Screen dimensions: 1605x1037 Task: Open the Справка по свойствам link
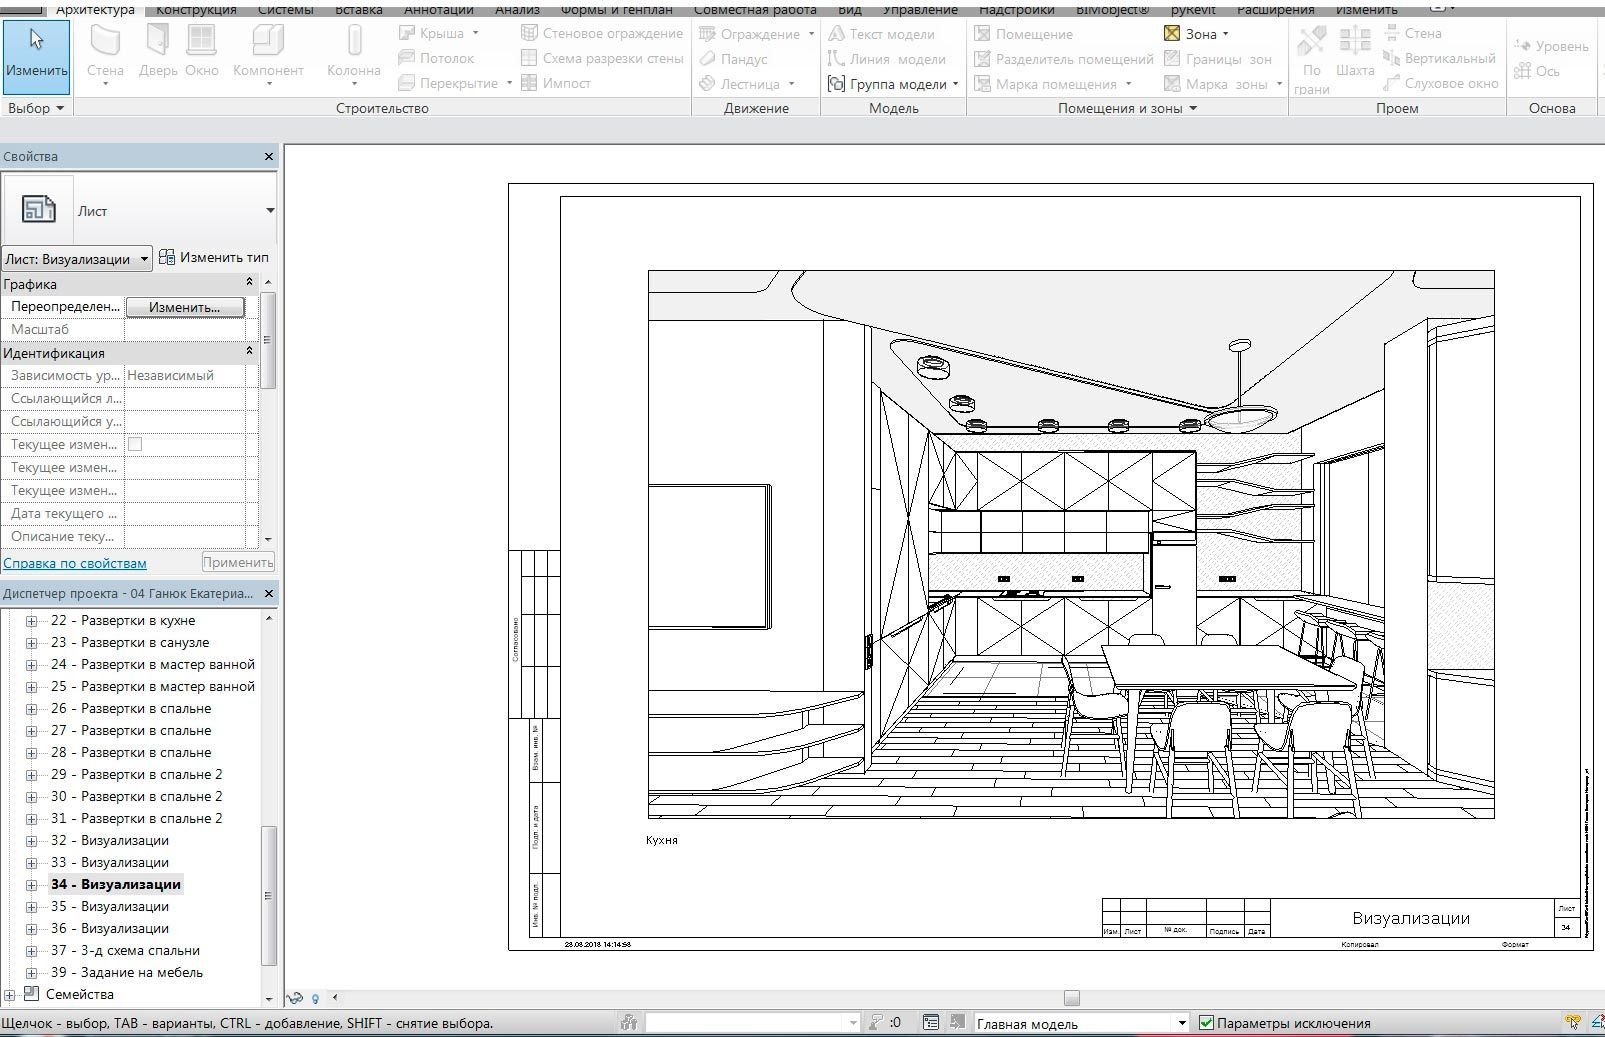pyautogui.click(x=75, y=563)
